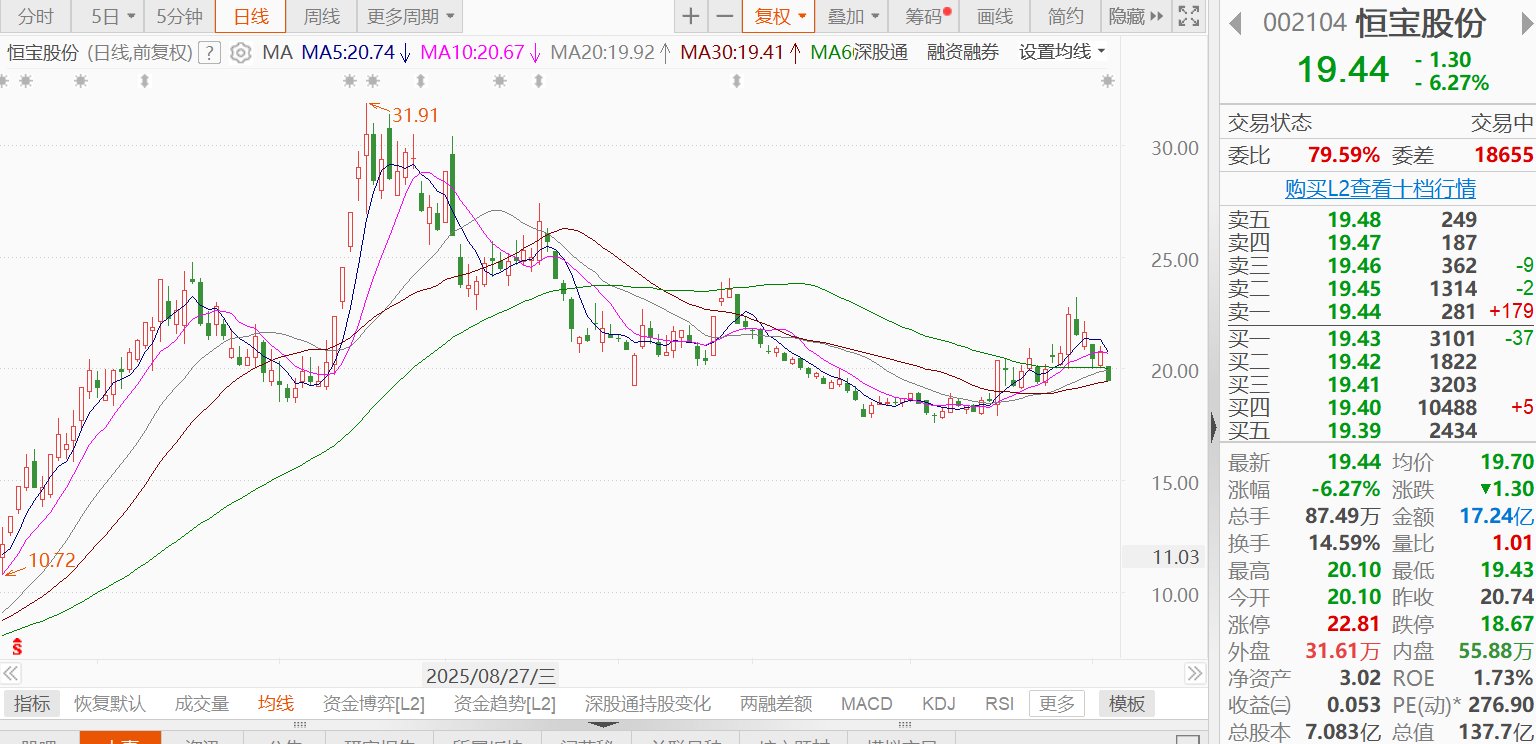Enable 简约 simple chart mode

pyautogui.click(x=1063, y=16)
